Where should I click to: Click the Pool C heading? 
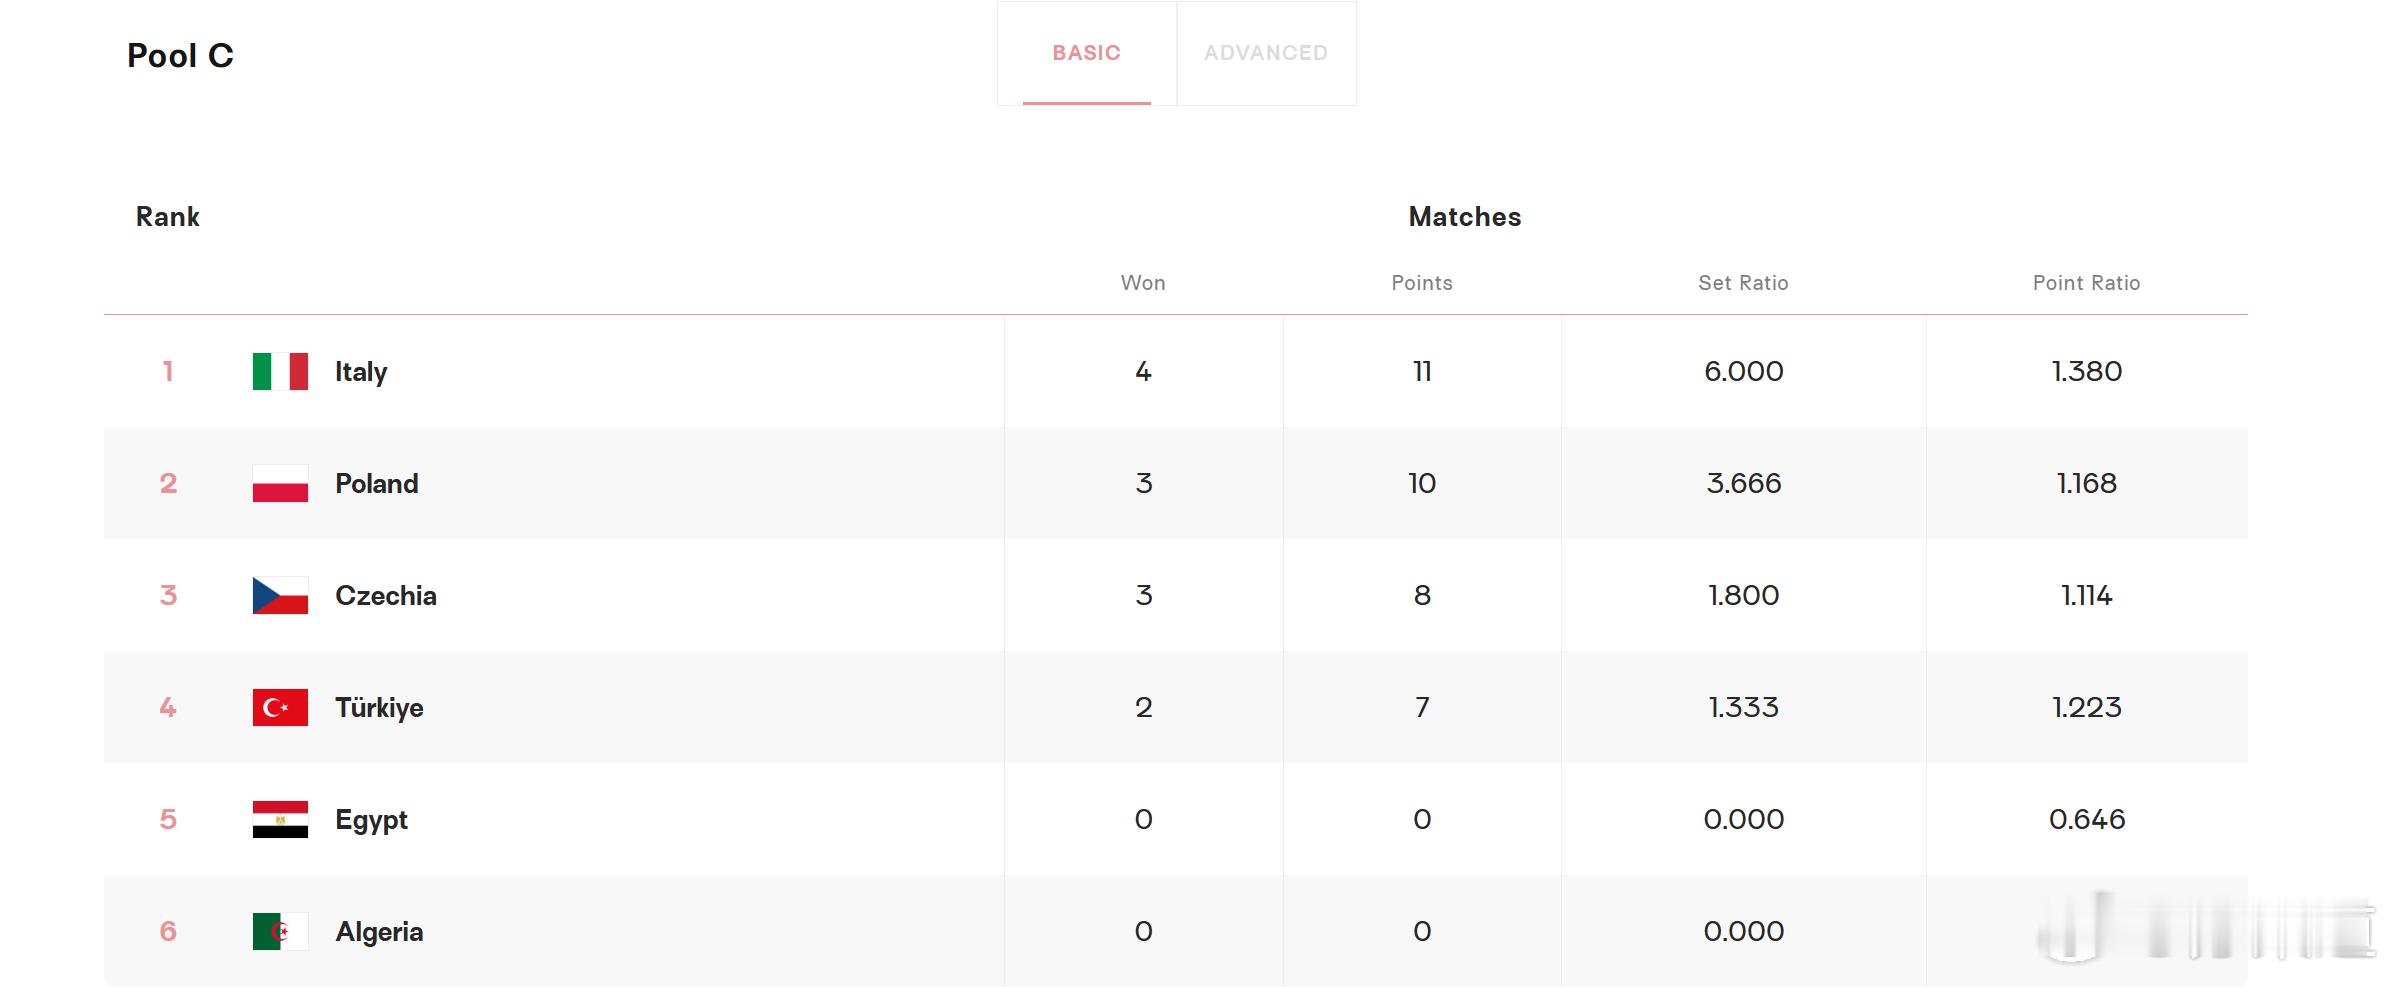[x=180, y=56]
